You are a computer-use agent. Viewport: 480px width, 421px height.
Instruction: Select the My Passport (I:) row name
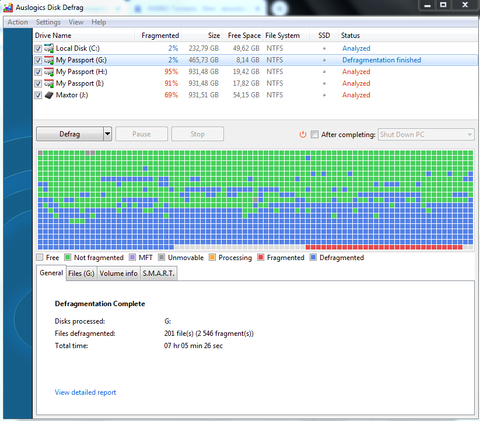point(80,83)
